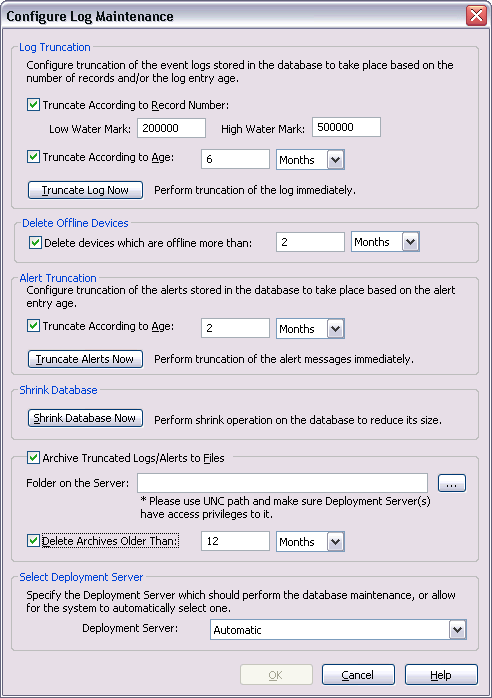Disable alert Truncate According to Age checkbox
This screenshot has width=492, height=698.
(33, 326)
